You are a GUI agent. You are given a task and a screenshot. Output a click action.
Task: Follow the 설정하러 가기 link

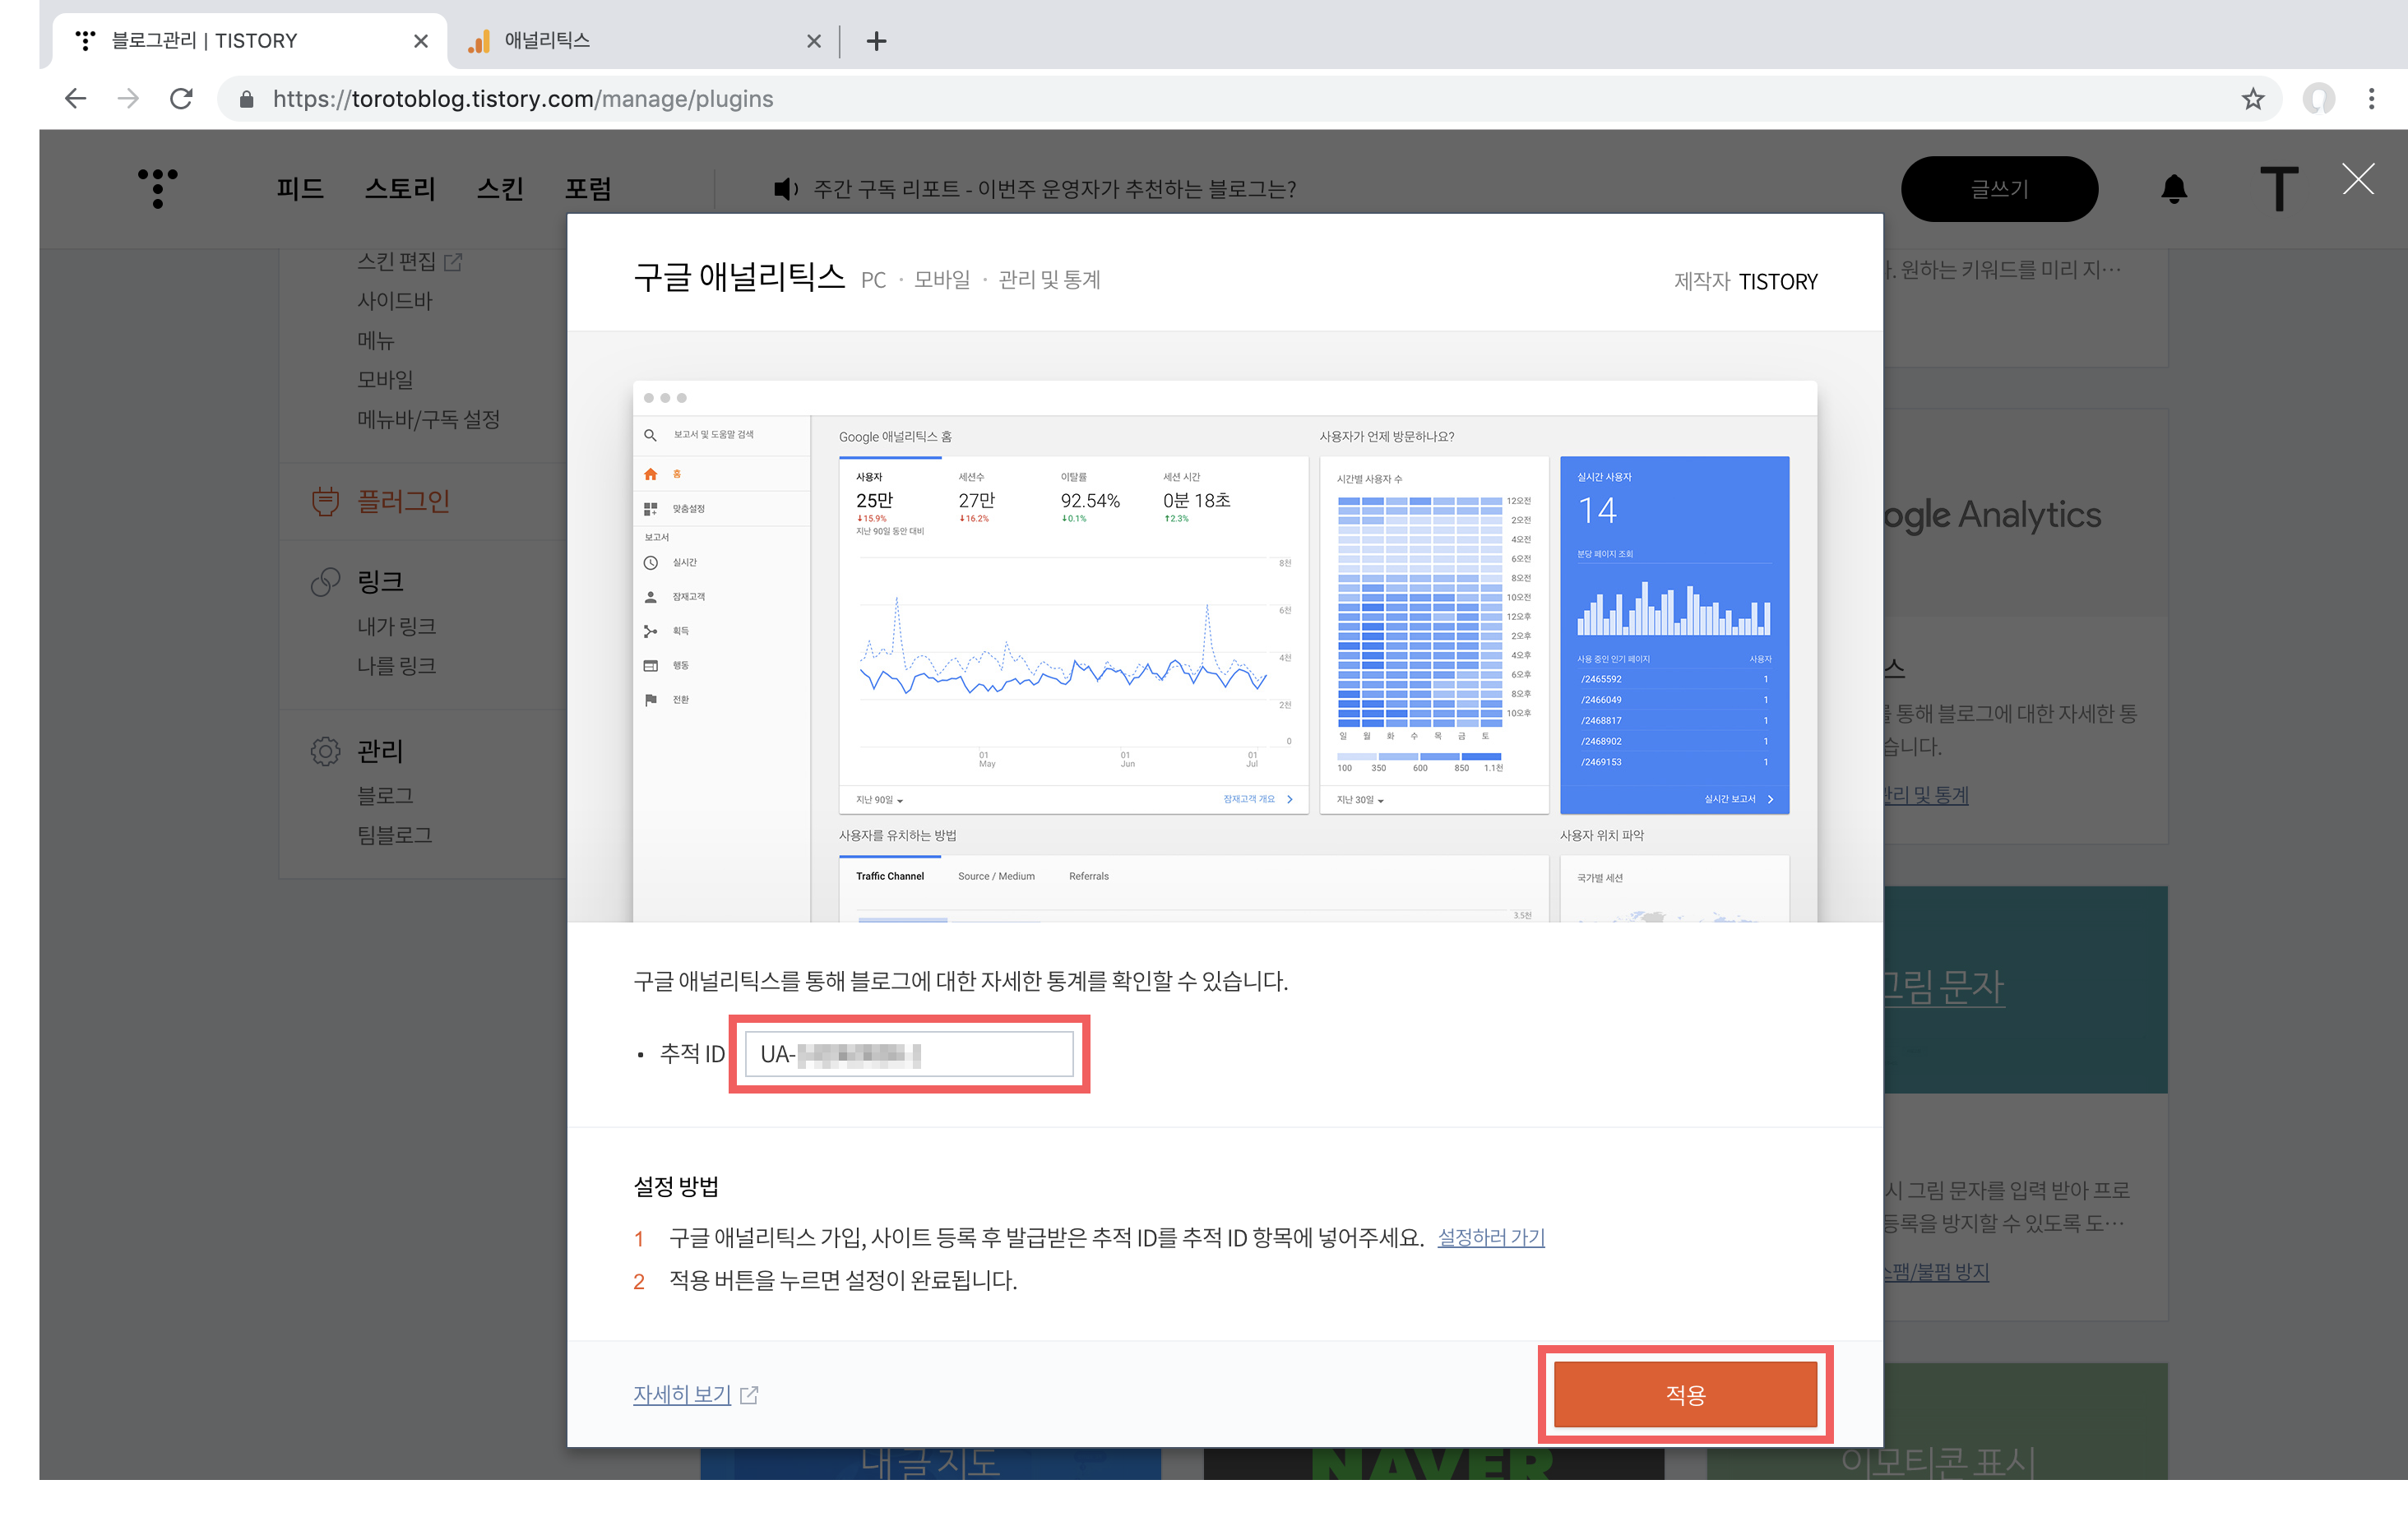coord(1491,1238)
